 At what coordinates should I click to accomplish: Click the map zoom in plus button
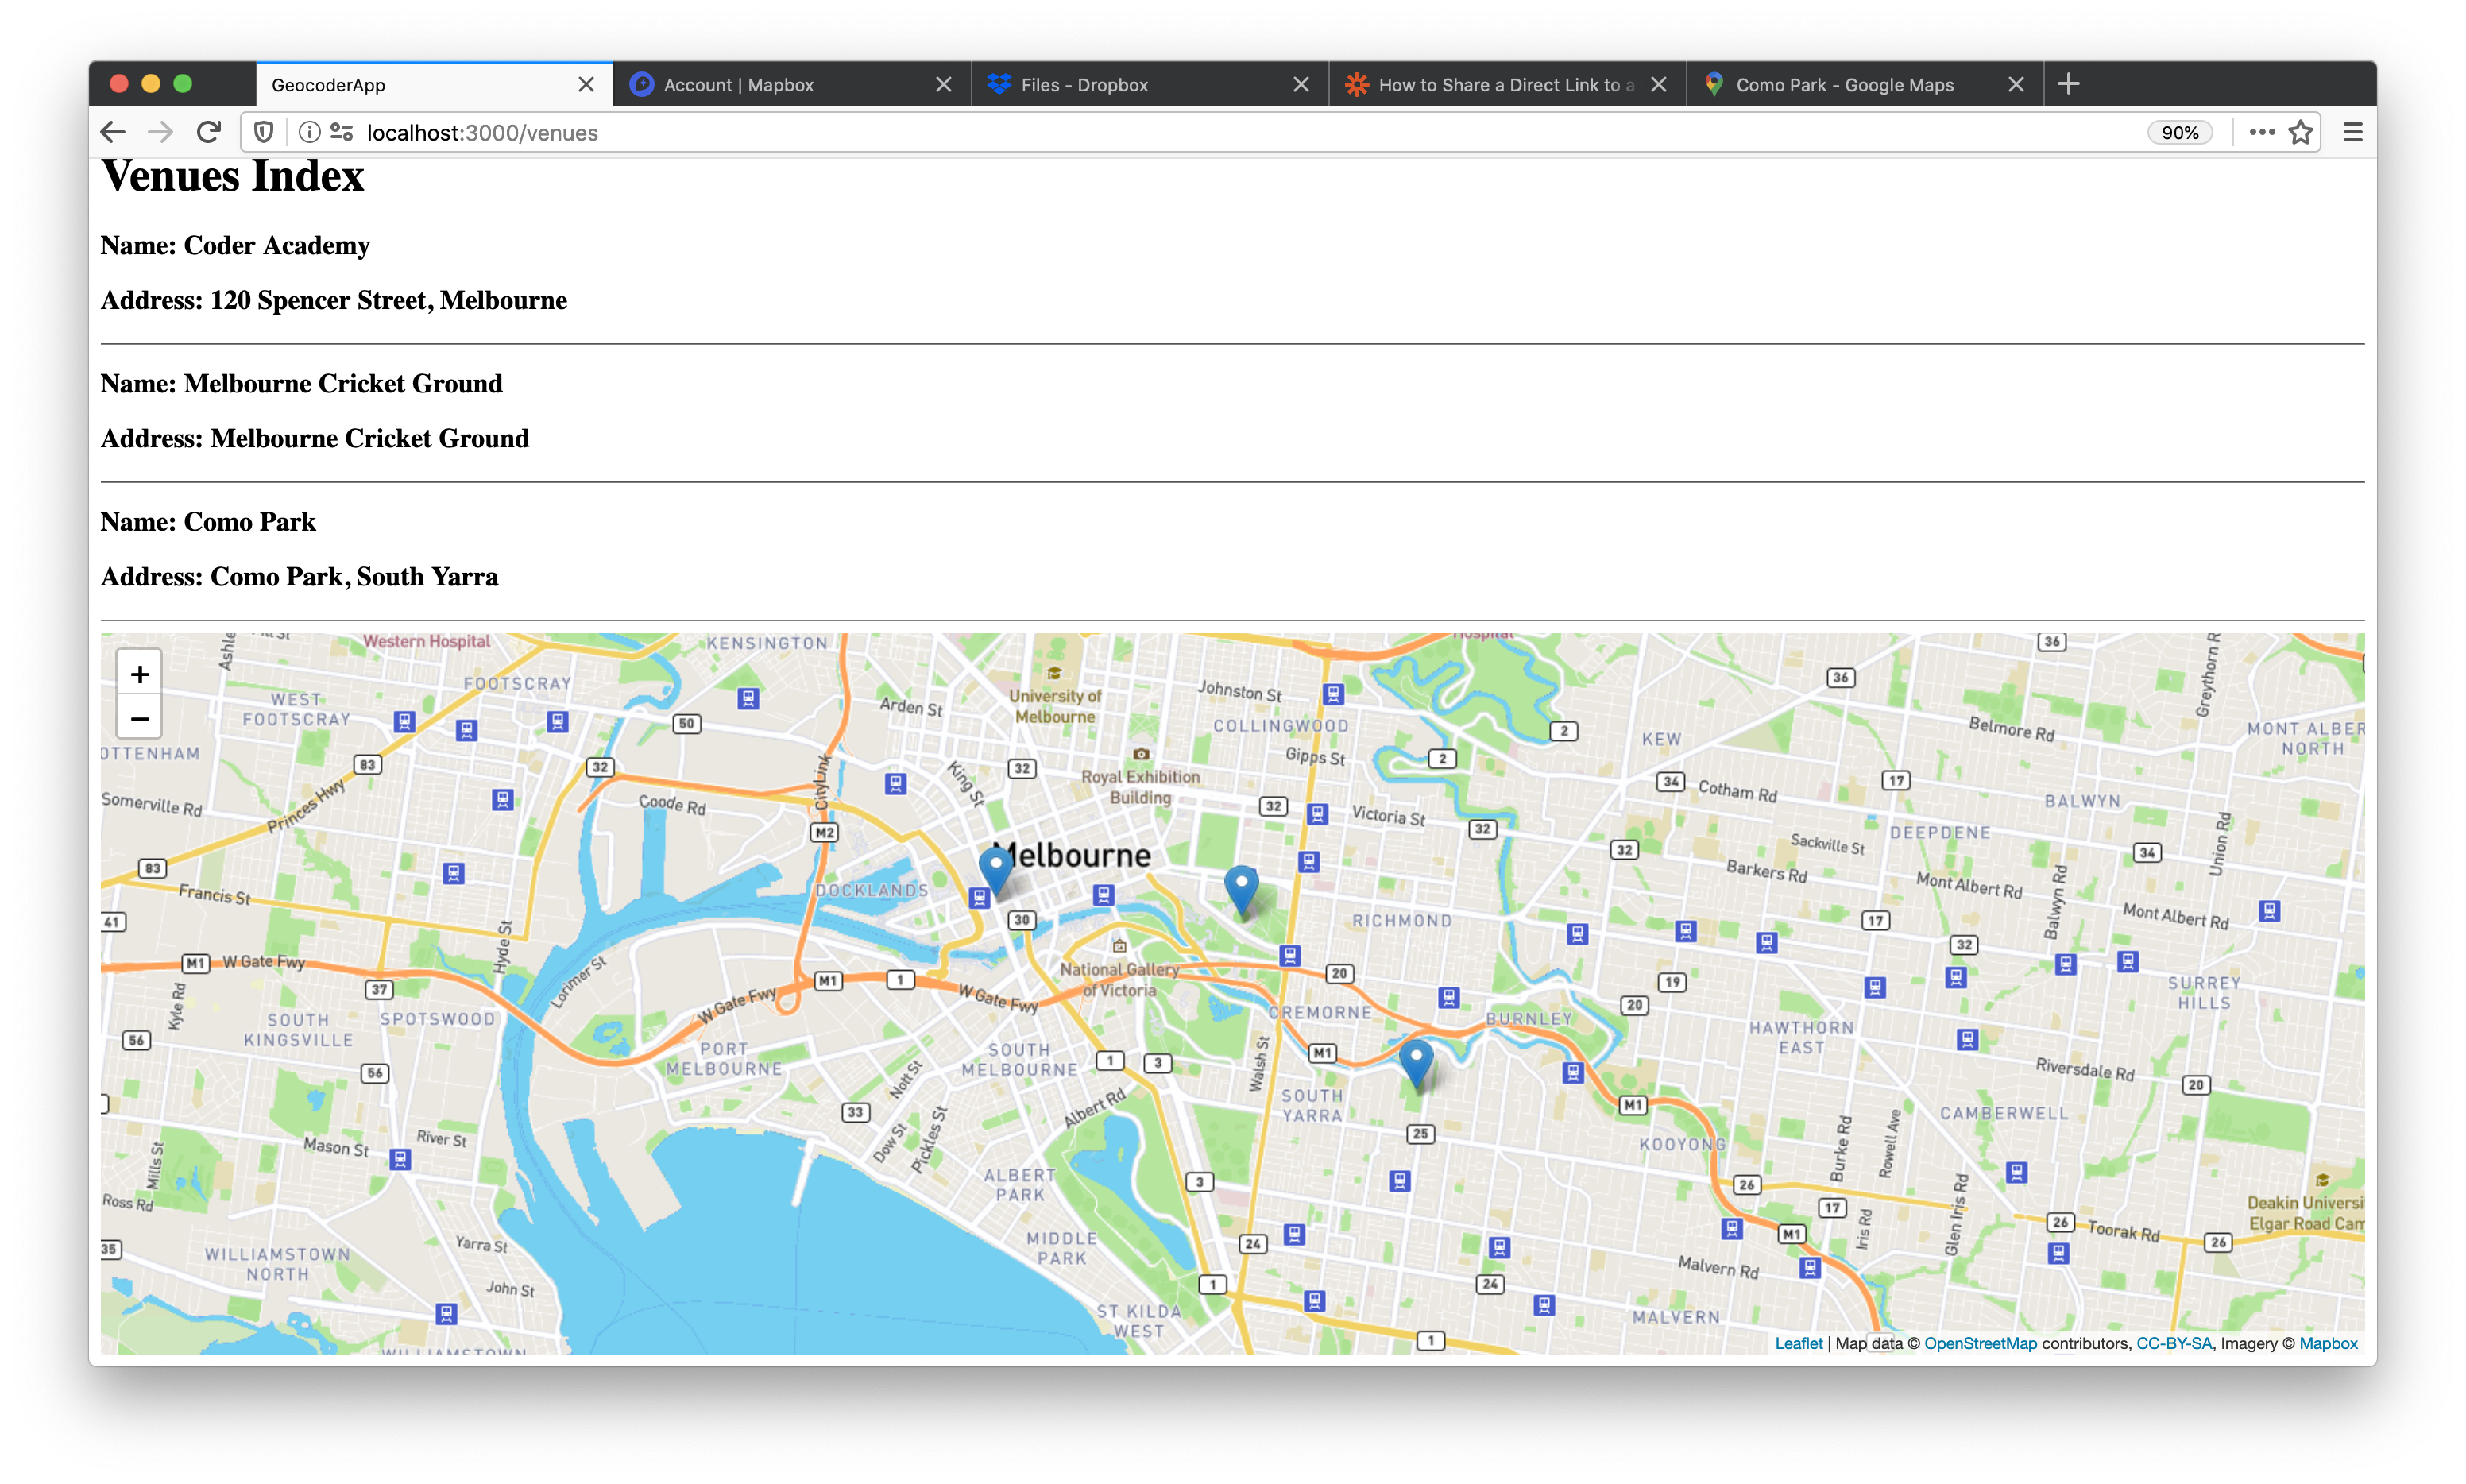click(140, 675)
